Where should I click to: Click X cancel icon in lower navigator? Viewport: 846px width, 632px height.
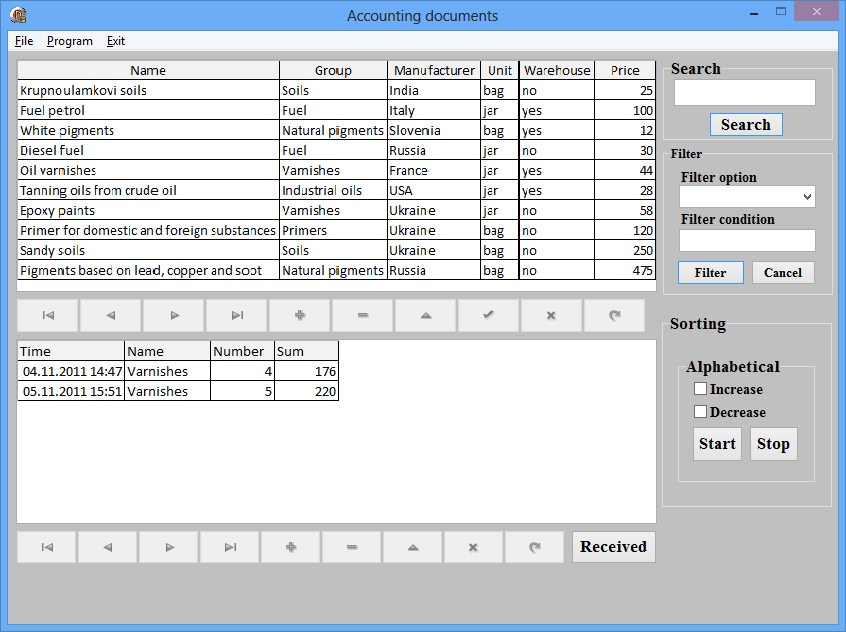[x=474, y=547]
